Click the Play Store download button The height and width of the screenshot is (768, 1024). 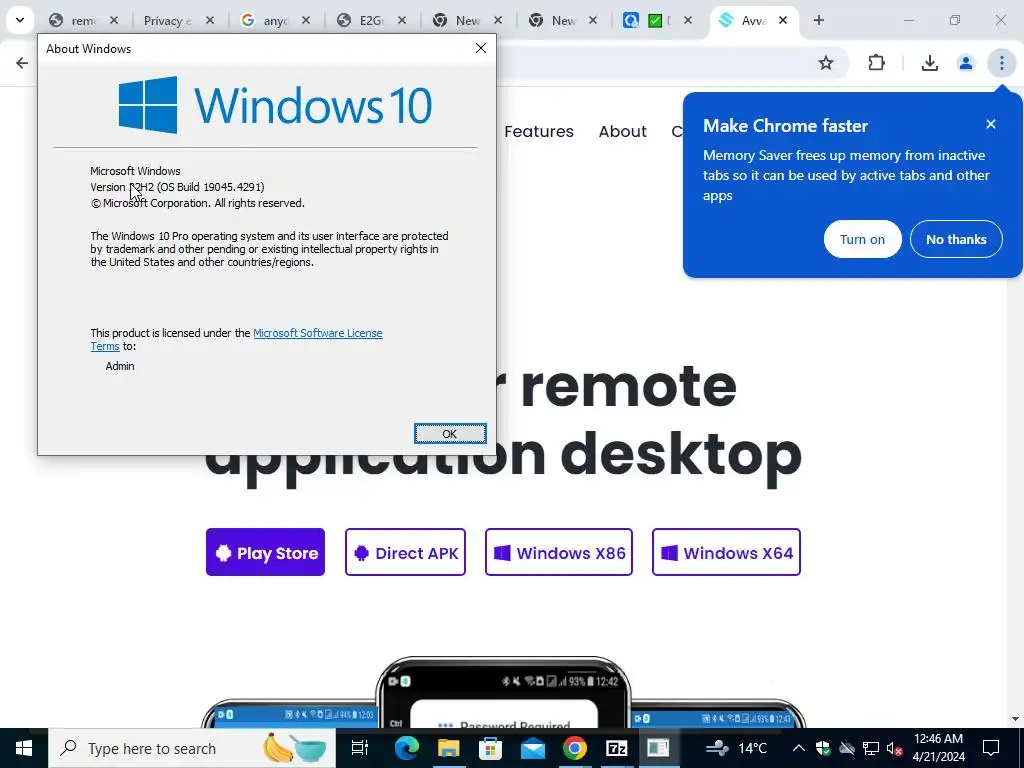[x=265, y=552]
